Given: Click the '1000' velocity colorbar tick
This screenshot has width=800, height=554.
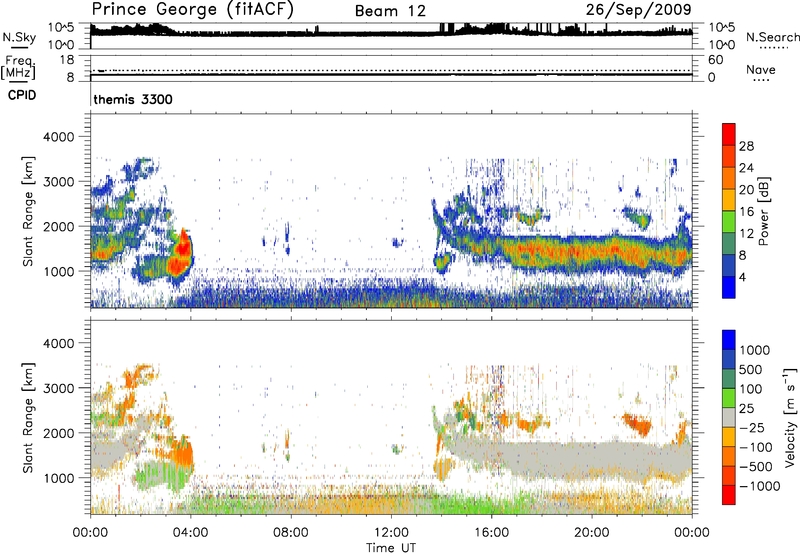Looking at the screenshot, I should (x=754, y=350).
